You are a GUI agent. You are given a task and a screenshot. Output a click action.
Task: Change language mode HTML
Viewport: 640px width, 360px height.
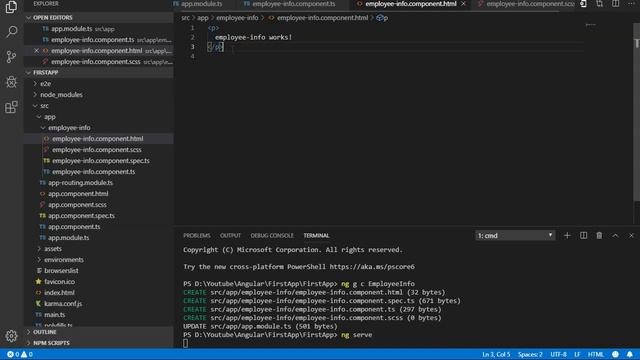pyautogui.click(x=596, y=354)
